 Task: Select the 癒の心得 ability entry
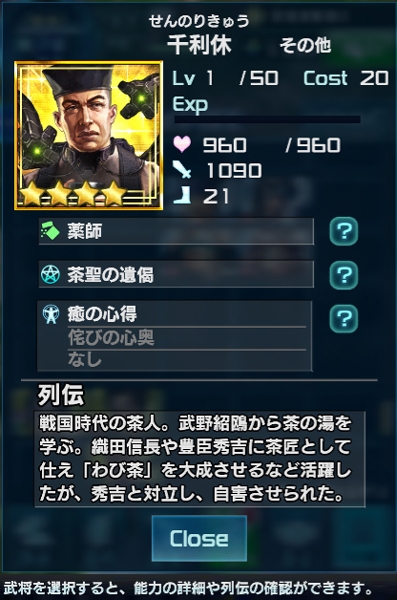(x=102, y=315)
